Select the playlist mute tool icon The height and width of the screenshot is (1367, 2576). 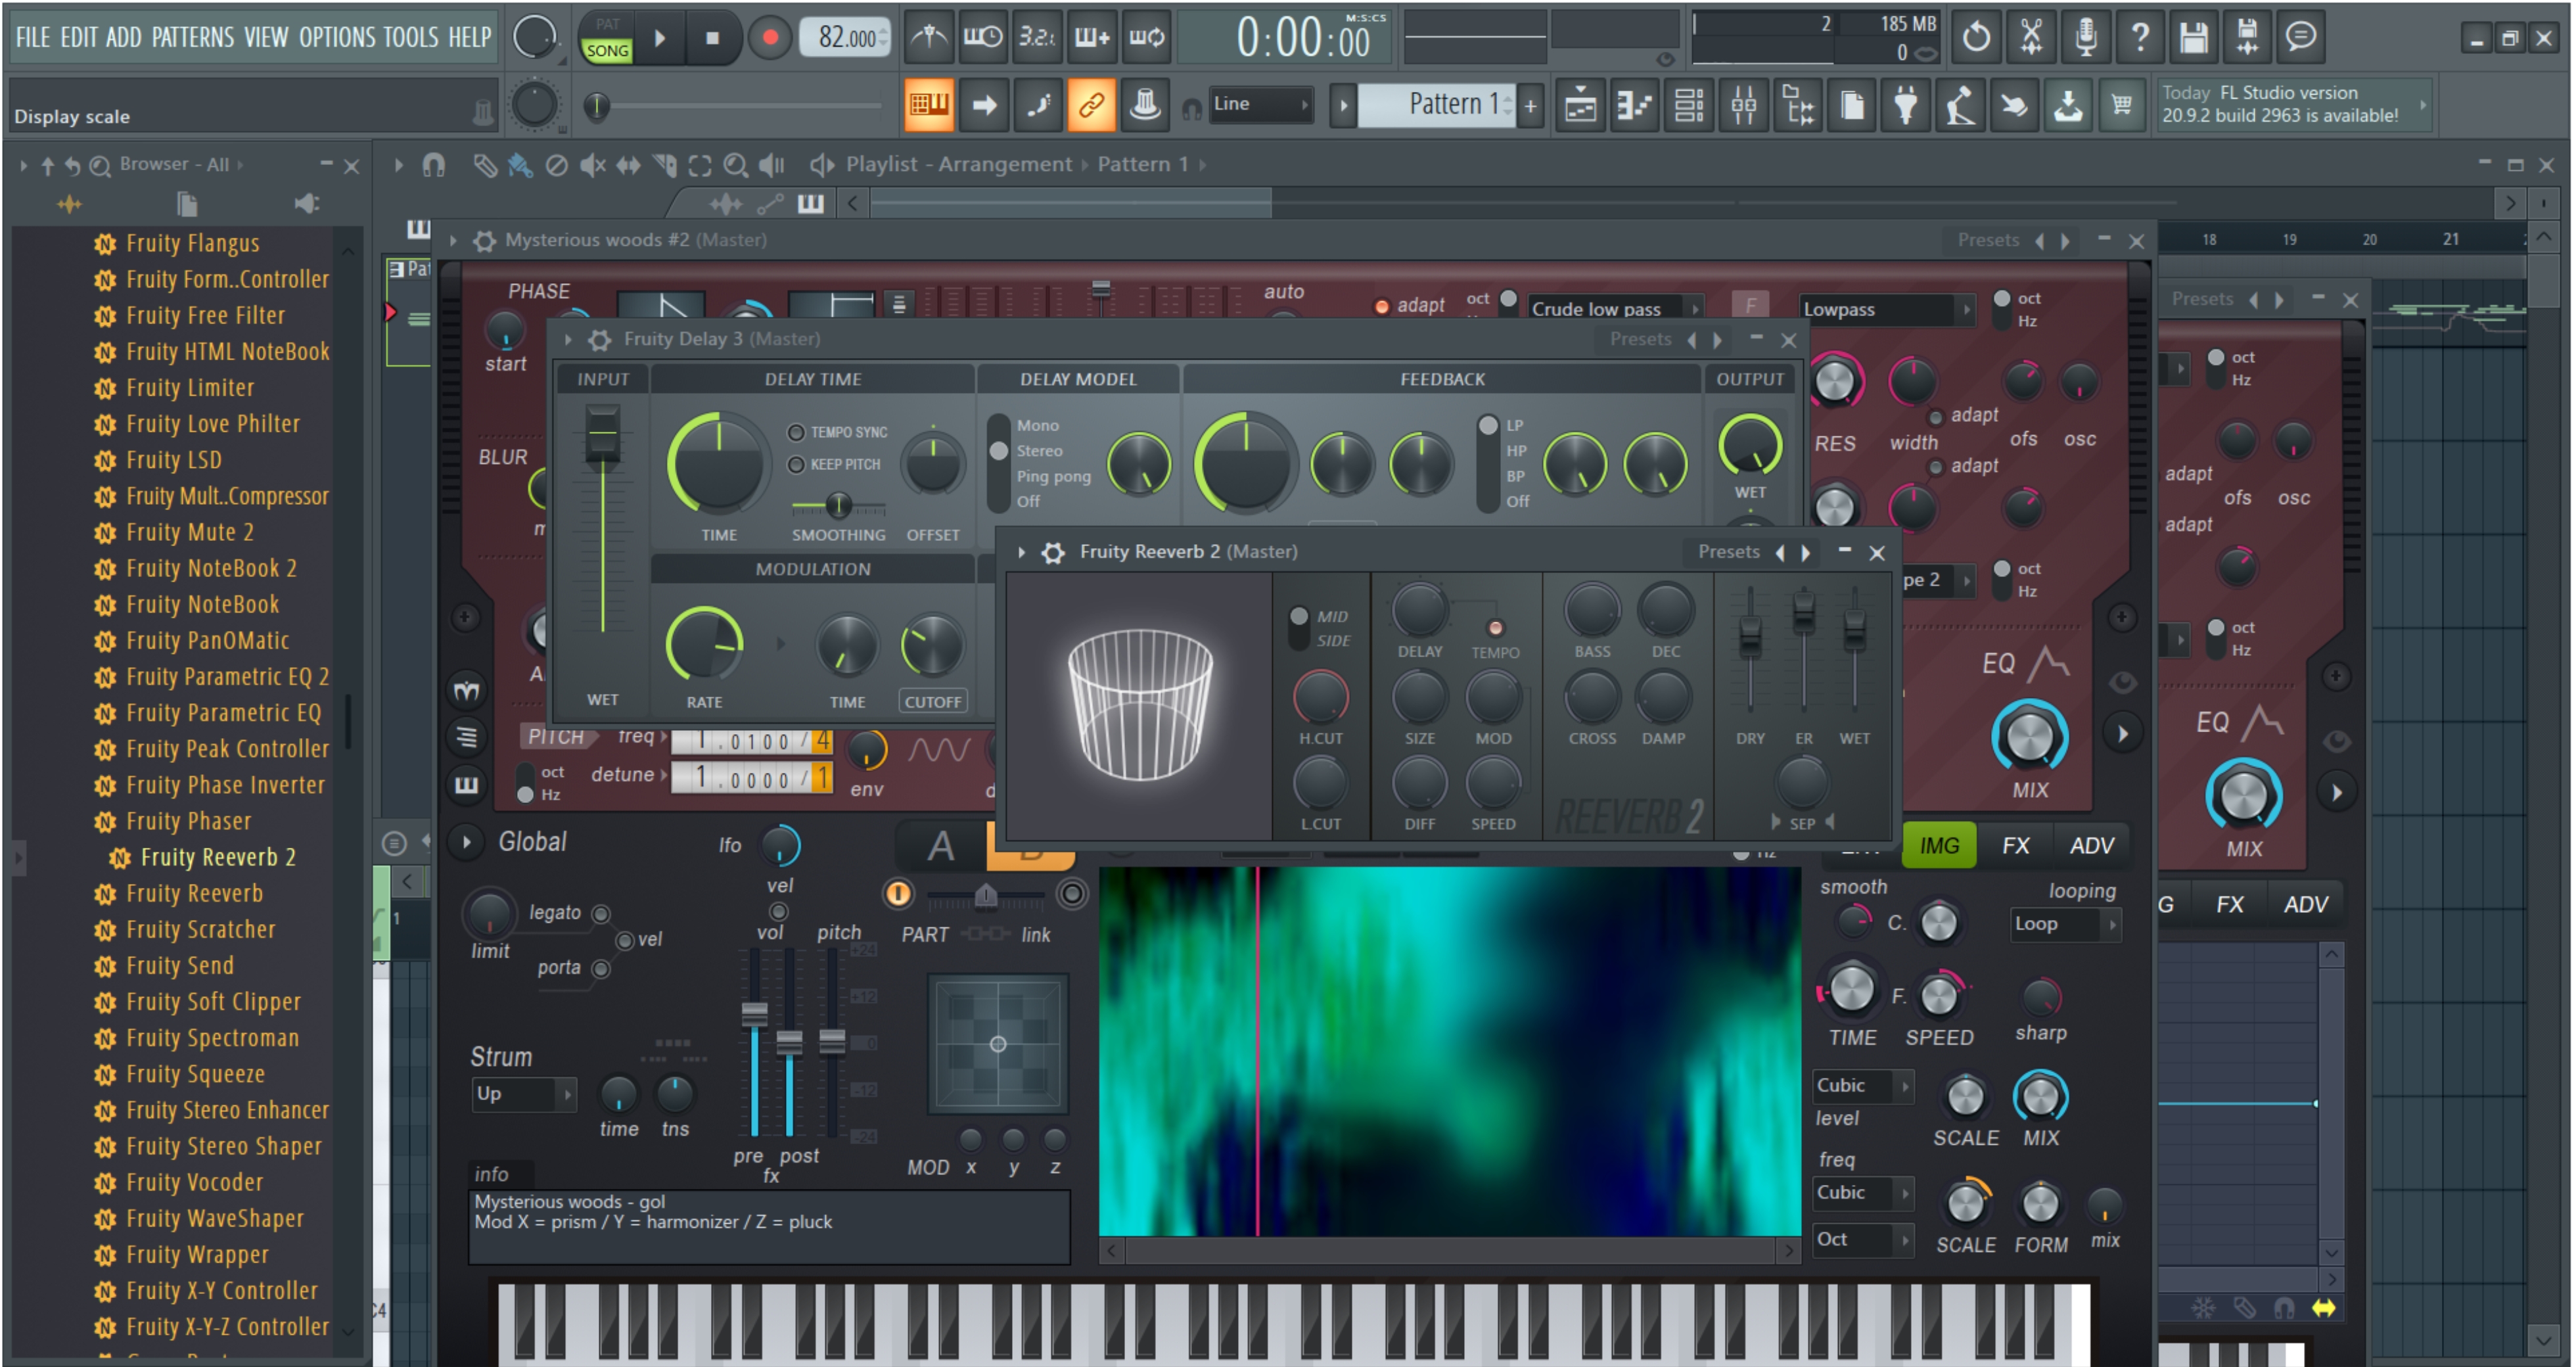[x=592, y=165]
